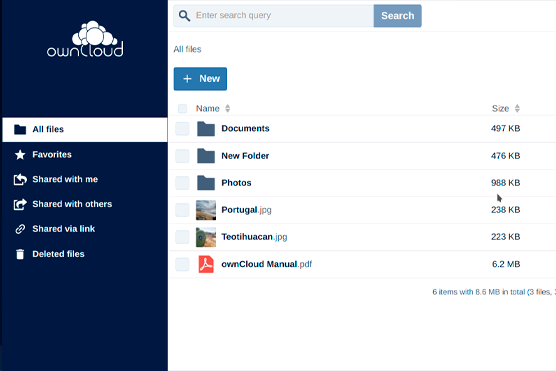Viewport: 556px width, 371px height.
Task: Click the ownCloud logo
Action: (85, 39)
